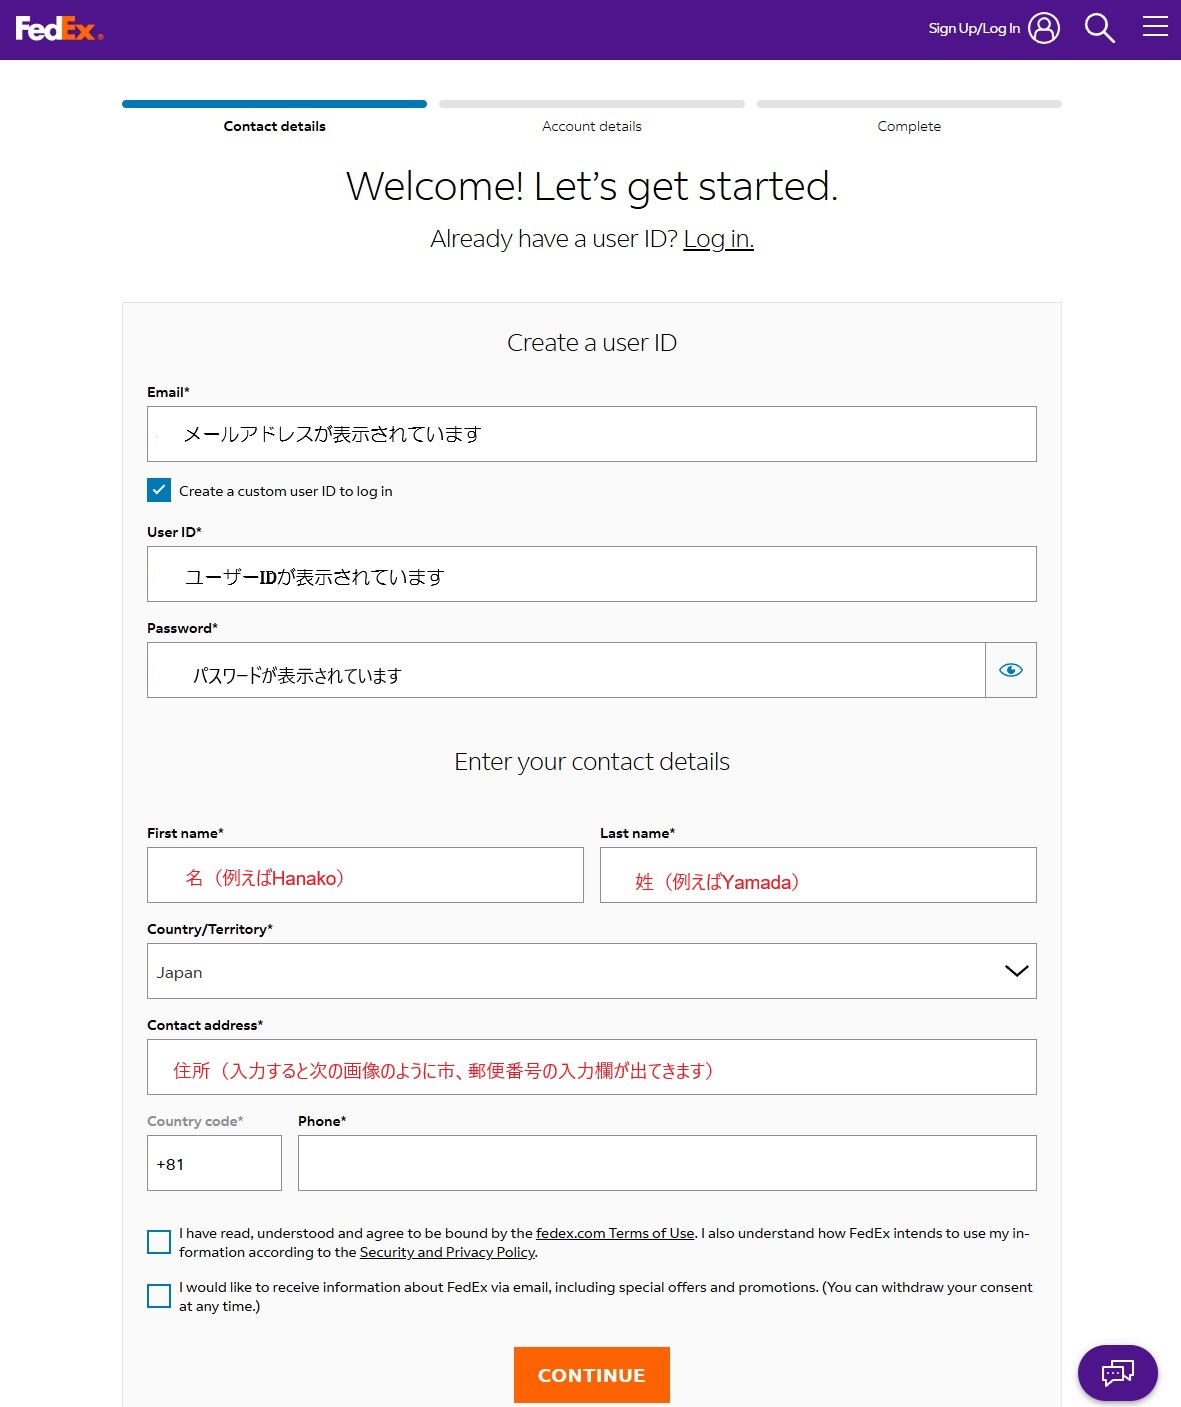
Task: Click the FedEx logo
Action: click(59, 29)
